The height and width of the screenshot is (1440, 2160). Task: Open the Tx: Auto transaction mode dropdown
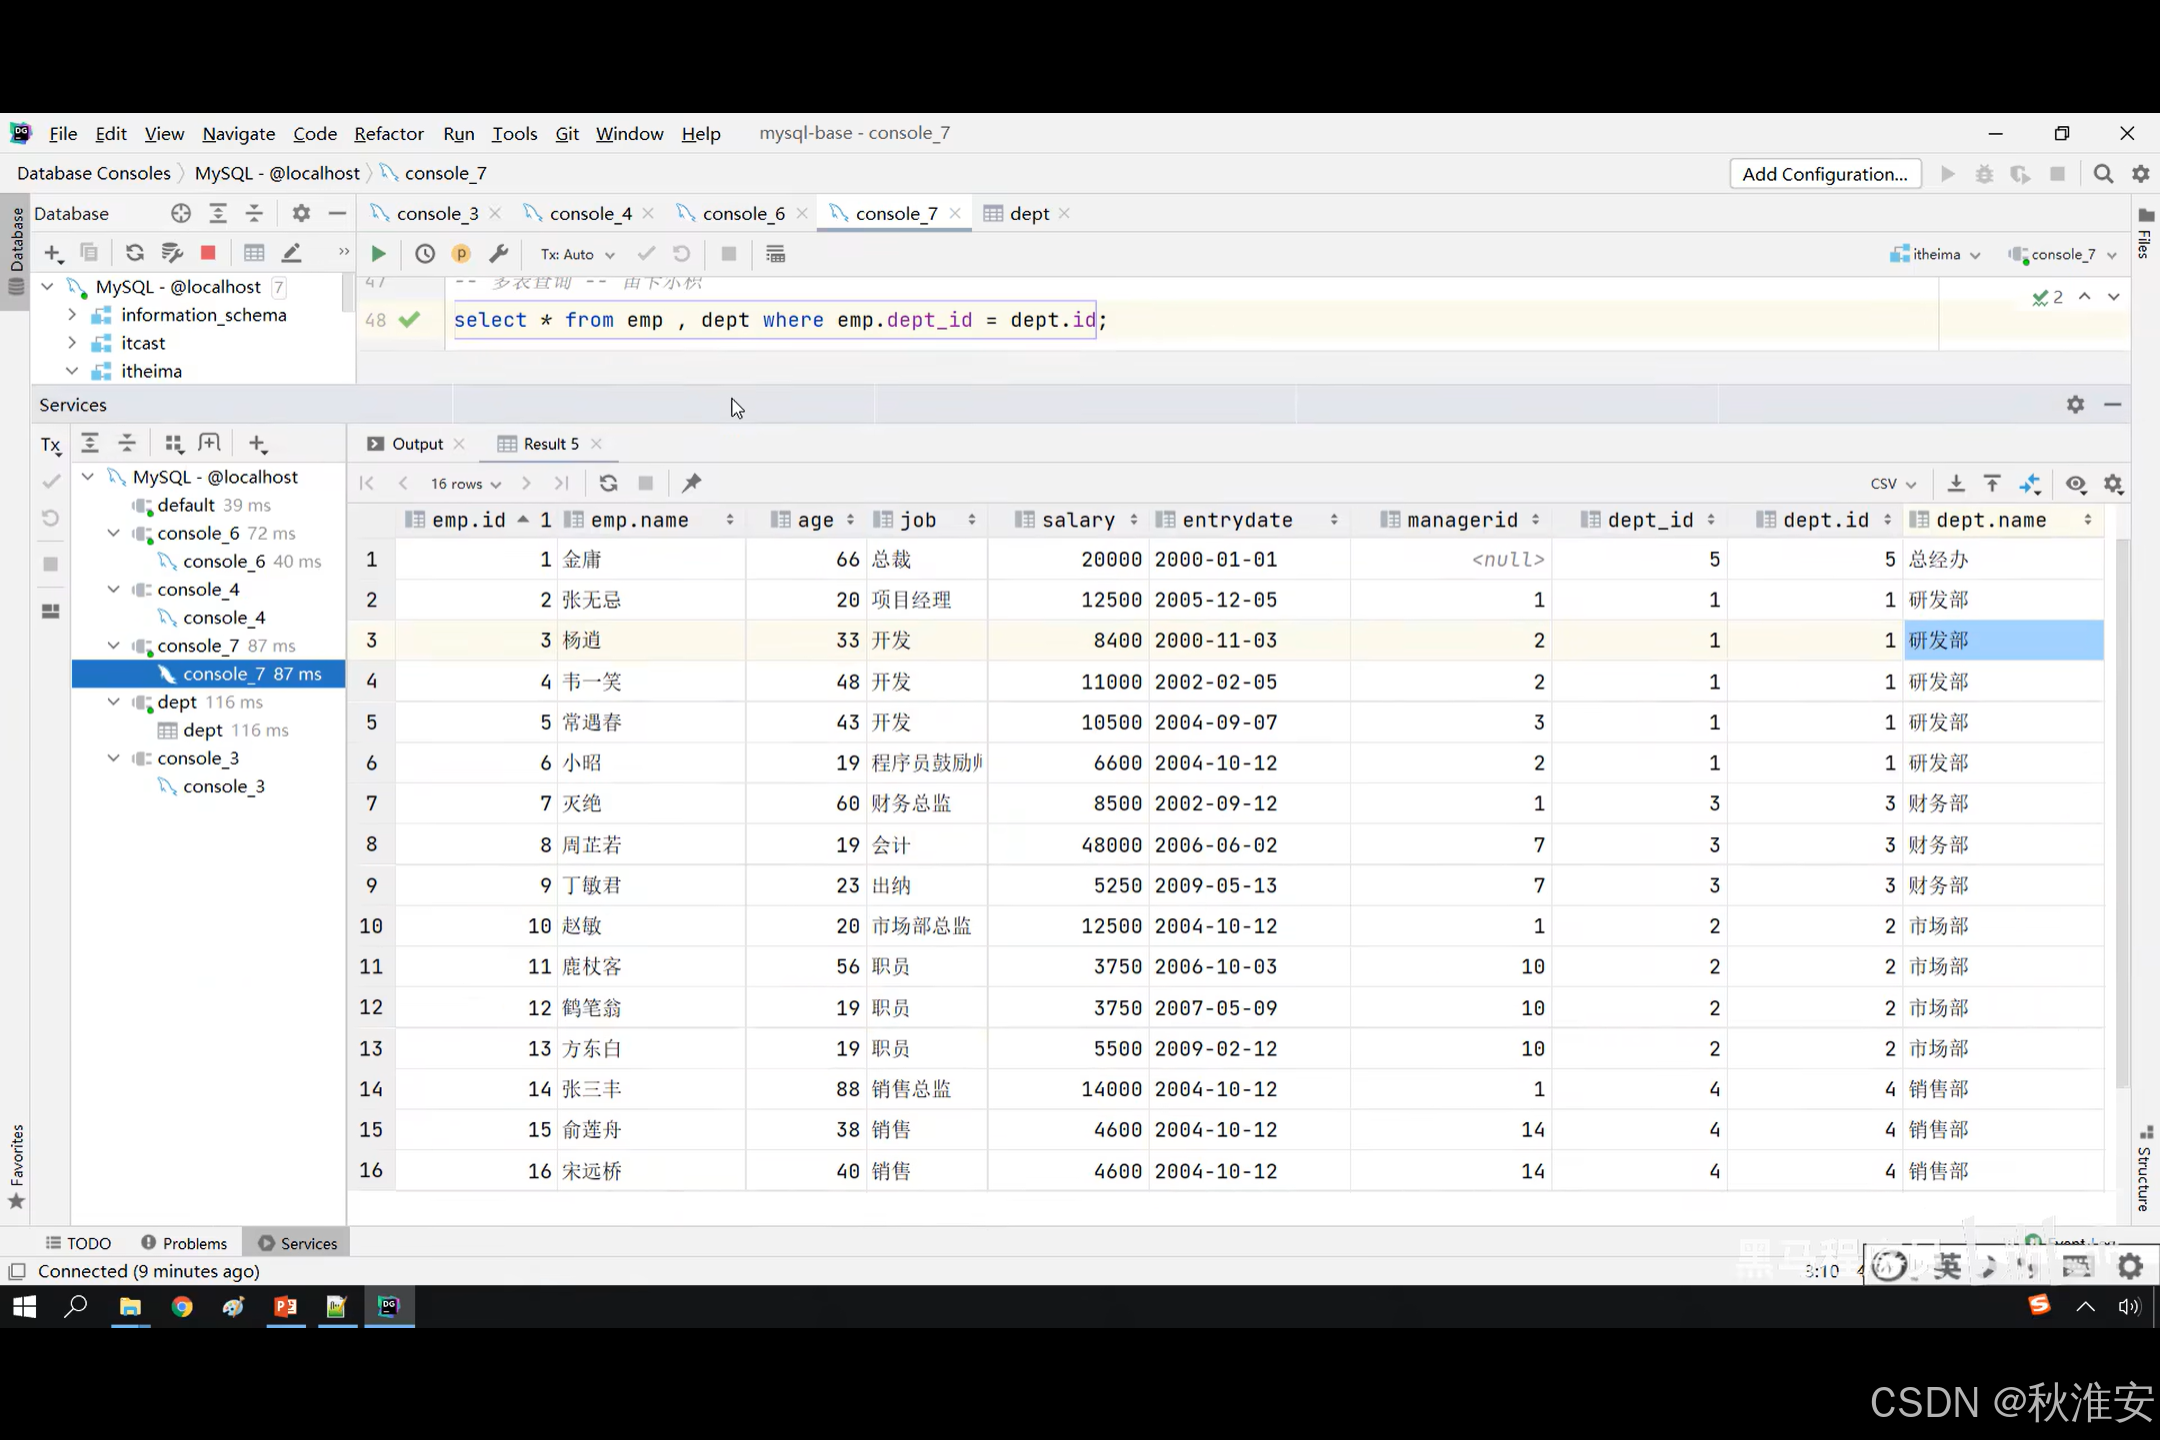coord(577,254)
